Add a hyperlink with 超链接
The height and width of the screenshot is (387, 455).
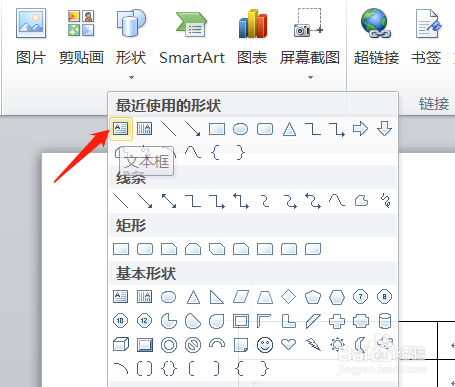pyautogui.click(x=376, y=37)
